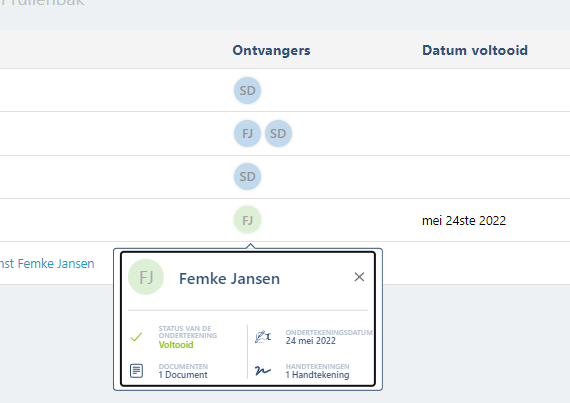Click the green checkmark status icon

coord(136,337)
